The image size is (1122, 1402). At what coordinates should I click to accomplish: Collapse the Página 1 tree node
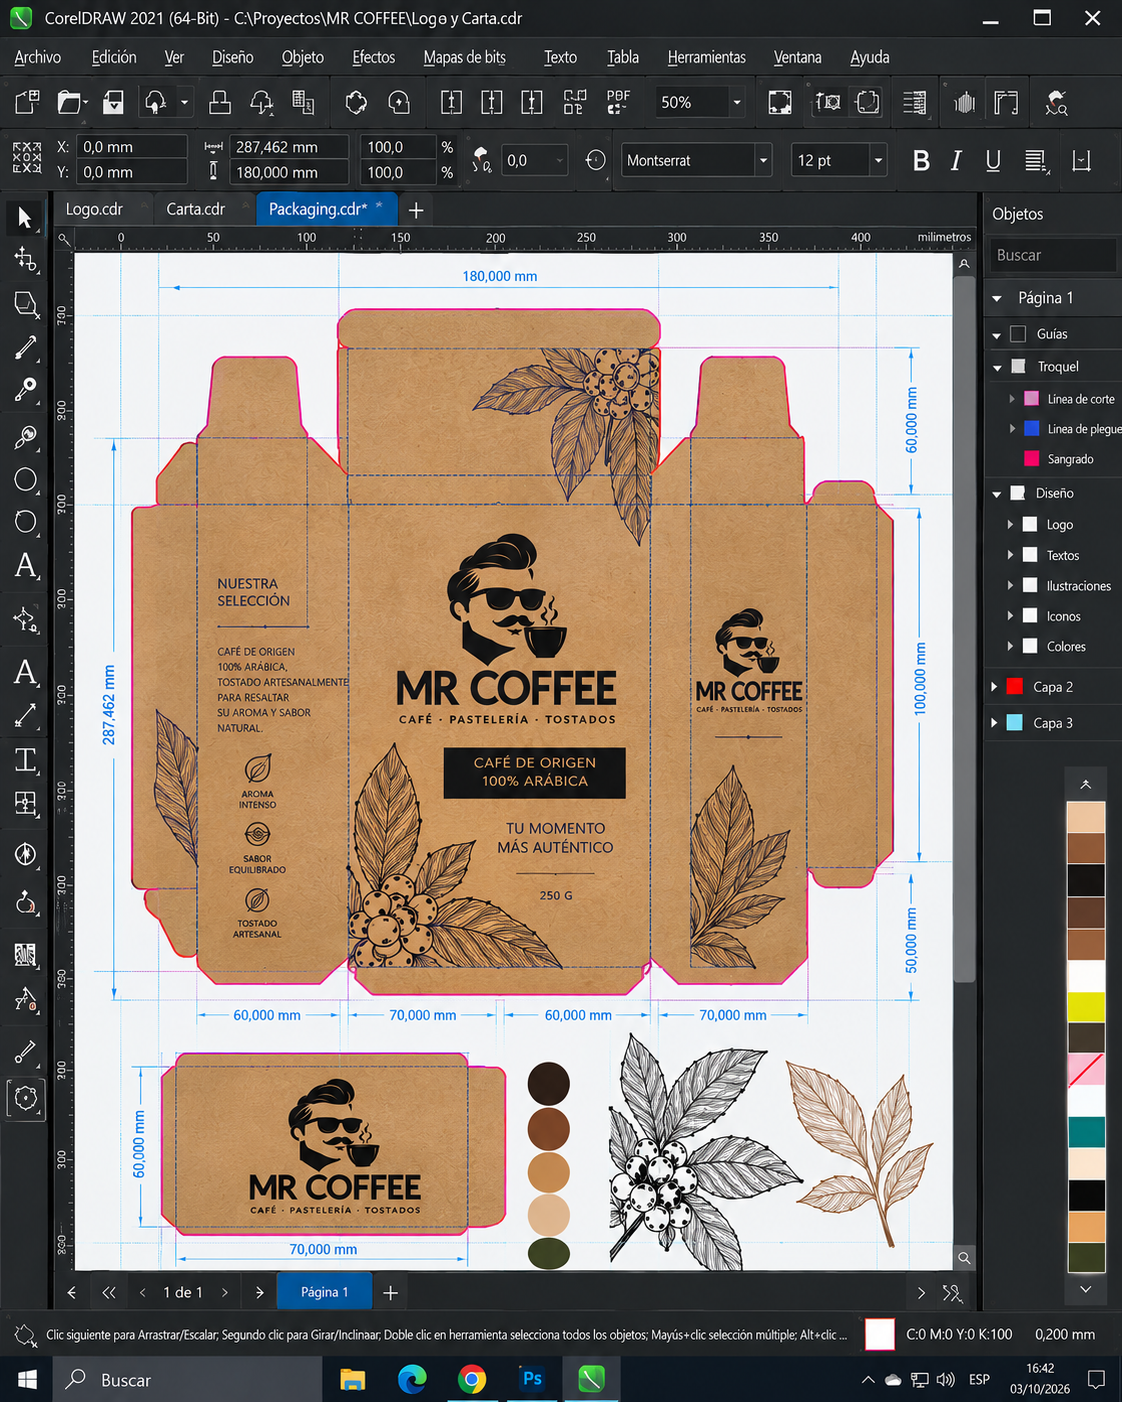coord(997,298)
